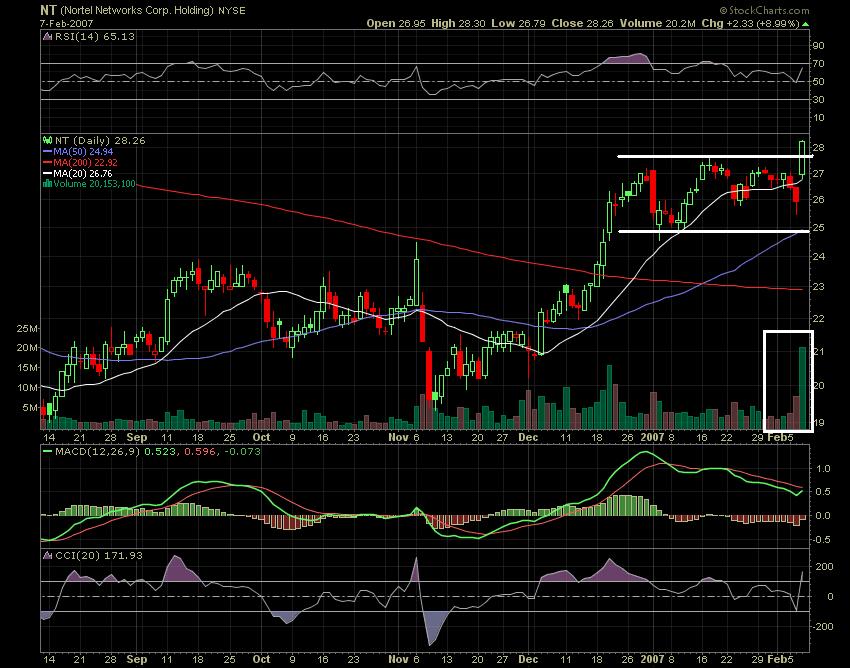
Task: Click the High 28.30 value
Action: click(459, 23)
